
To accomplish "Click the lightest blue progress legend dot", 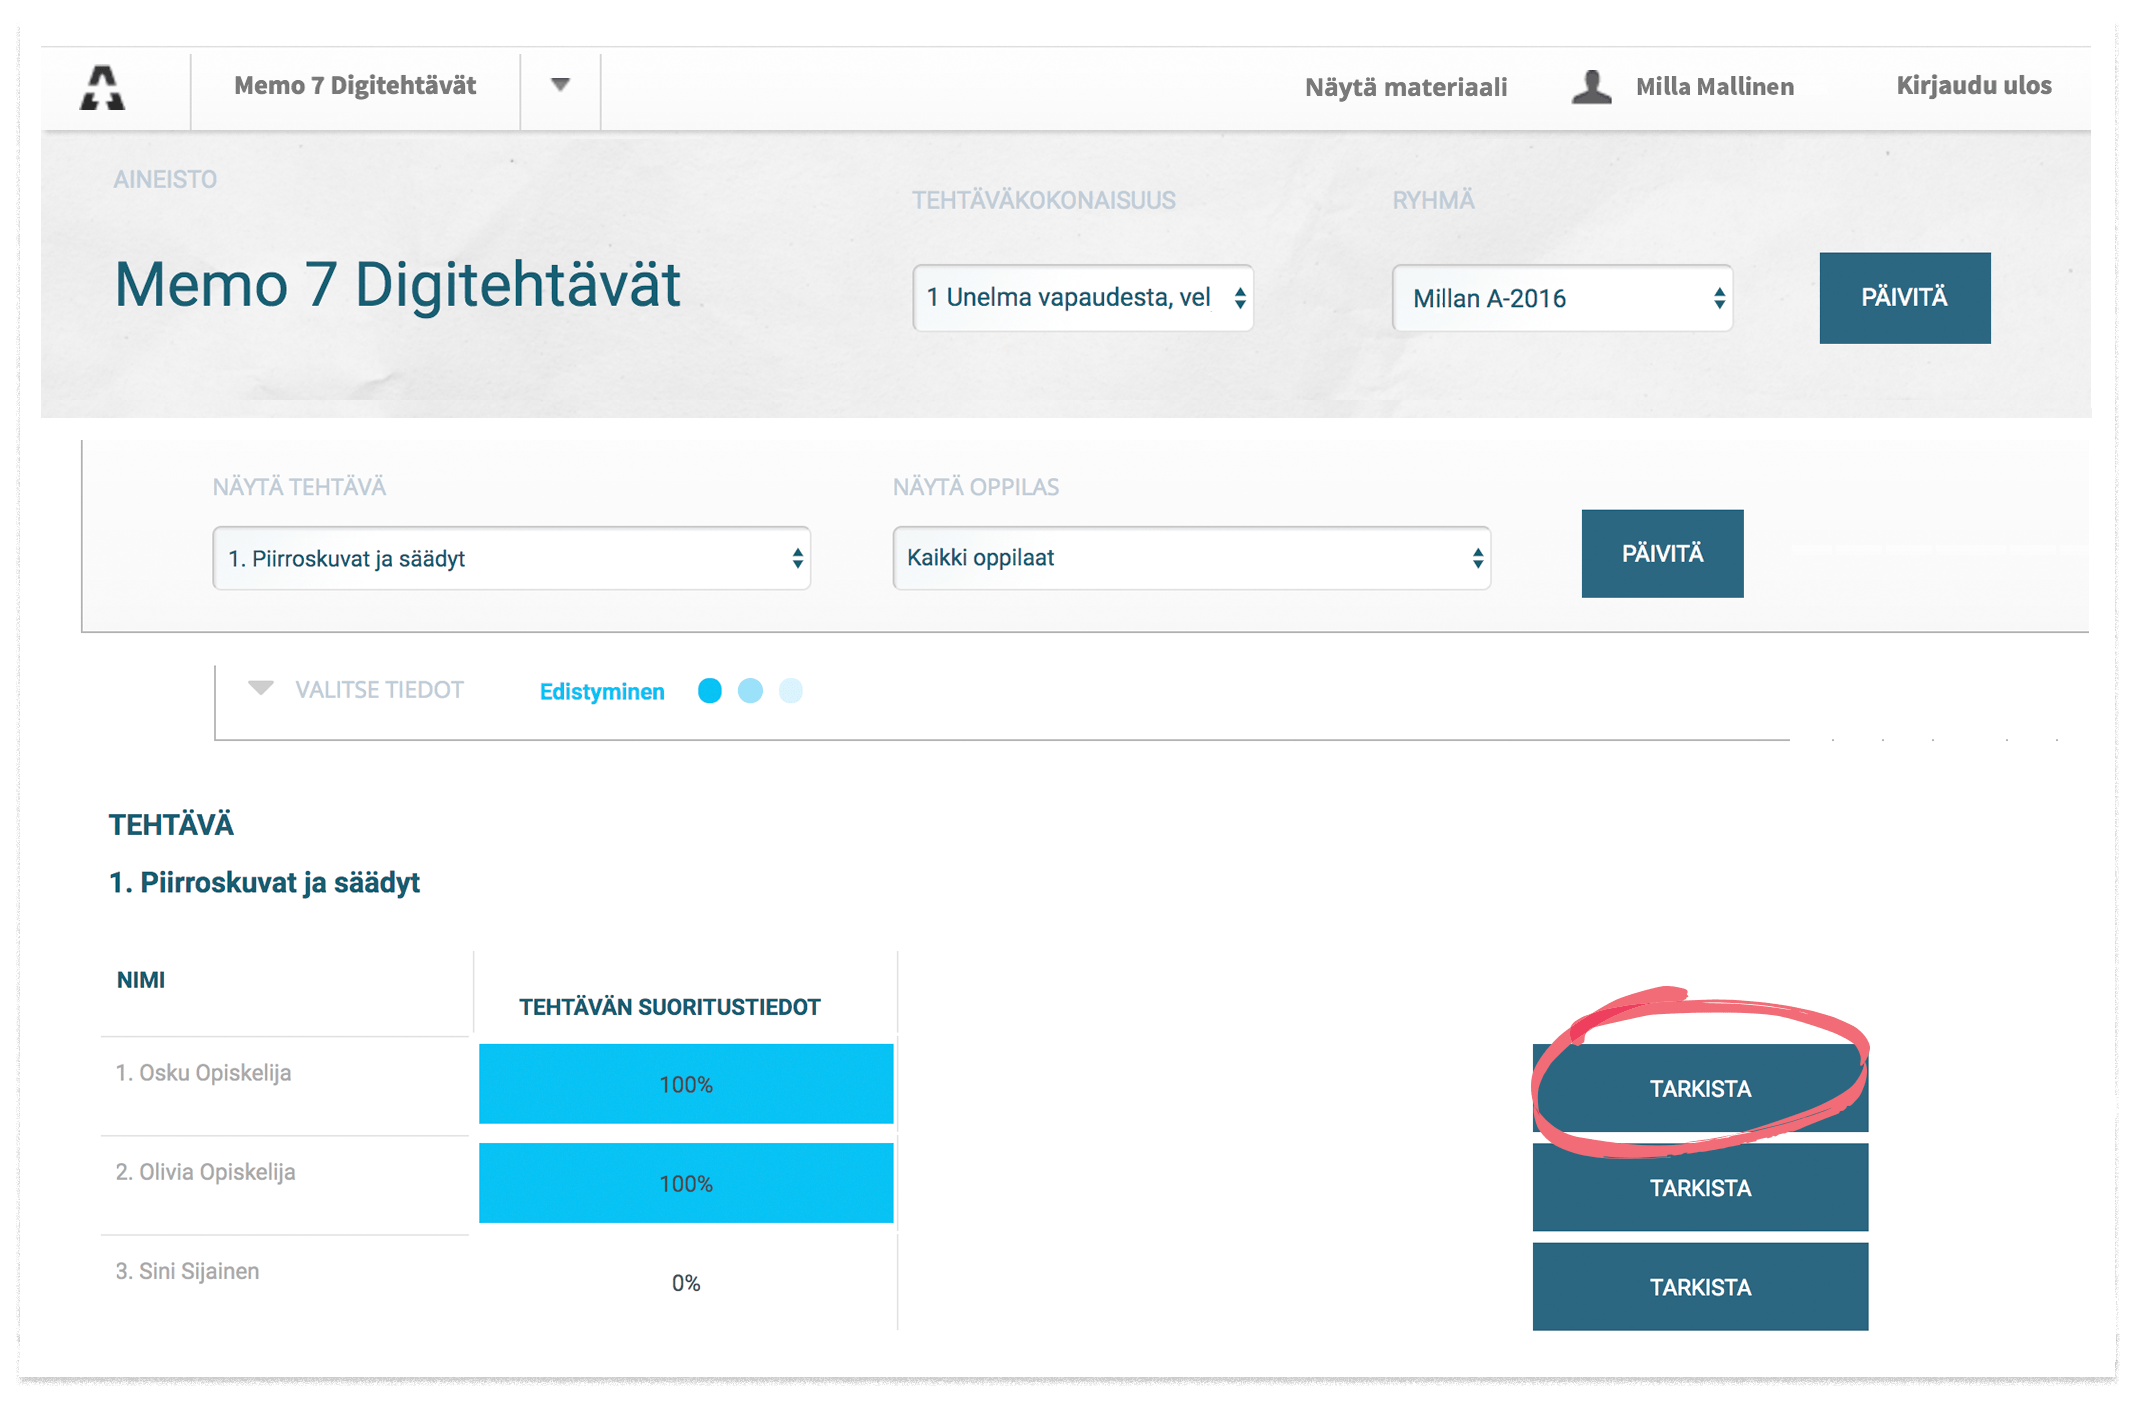I will tap(790, 691).
